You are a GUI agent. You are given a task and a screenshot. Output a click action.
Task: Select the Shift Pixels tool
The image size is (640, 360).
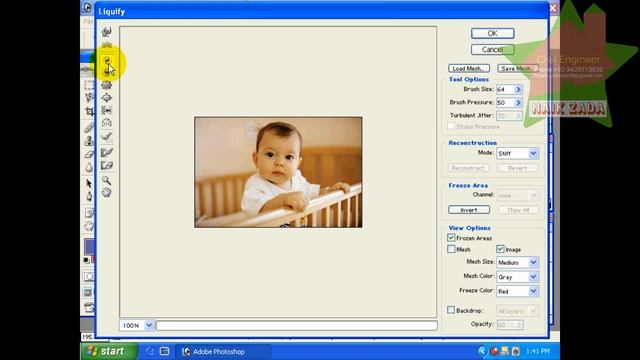click(x=107, y=111)
